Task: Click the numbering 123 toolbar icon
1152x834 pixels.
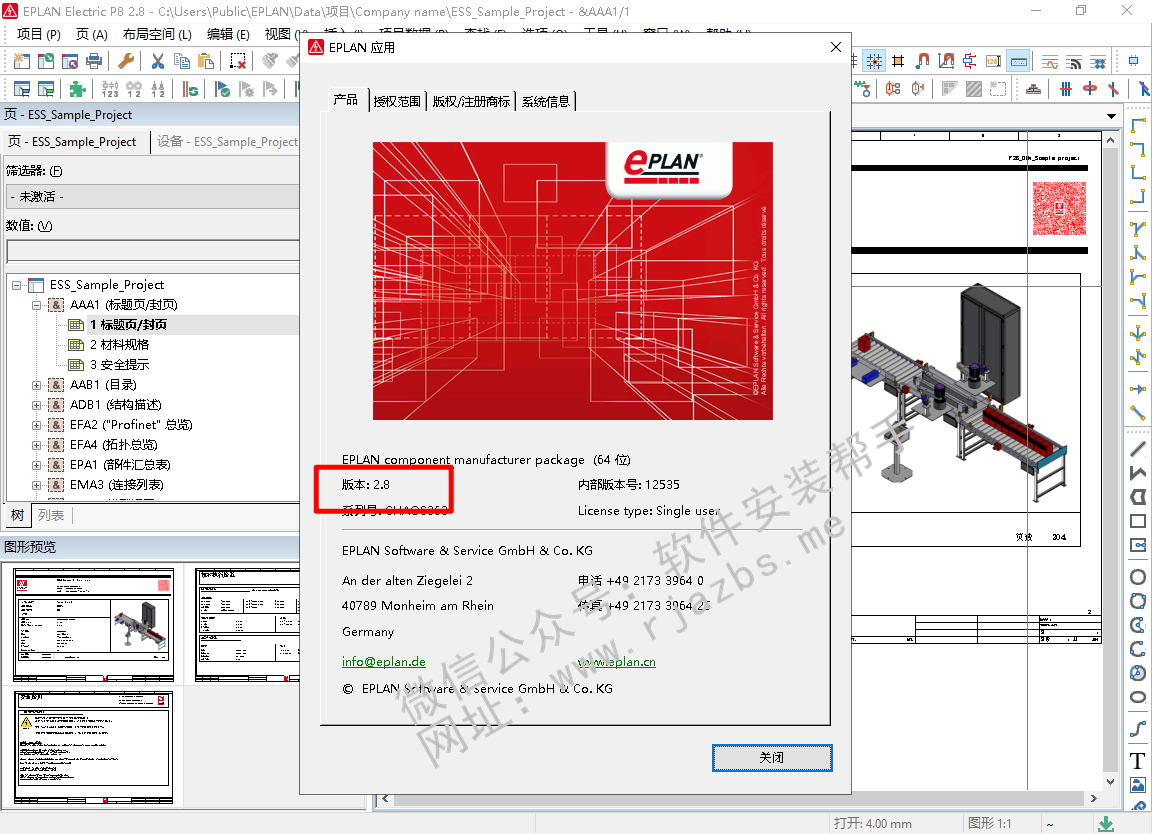Action: click(x=110, y=89)
